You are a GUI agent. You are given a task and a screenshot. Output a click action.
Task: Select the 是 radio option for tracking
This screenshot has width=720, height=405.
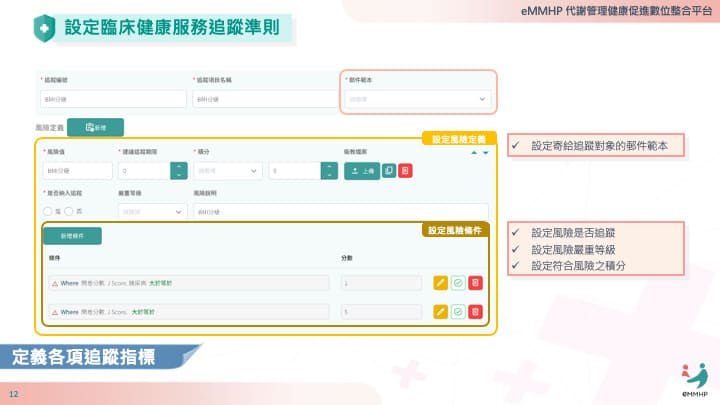pyautogui.click(x=47, y=211)
